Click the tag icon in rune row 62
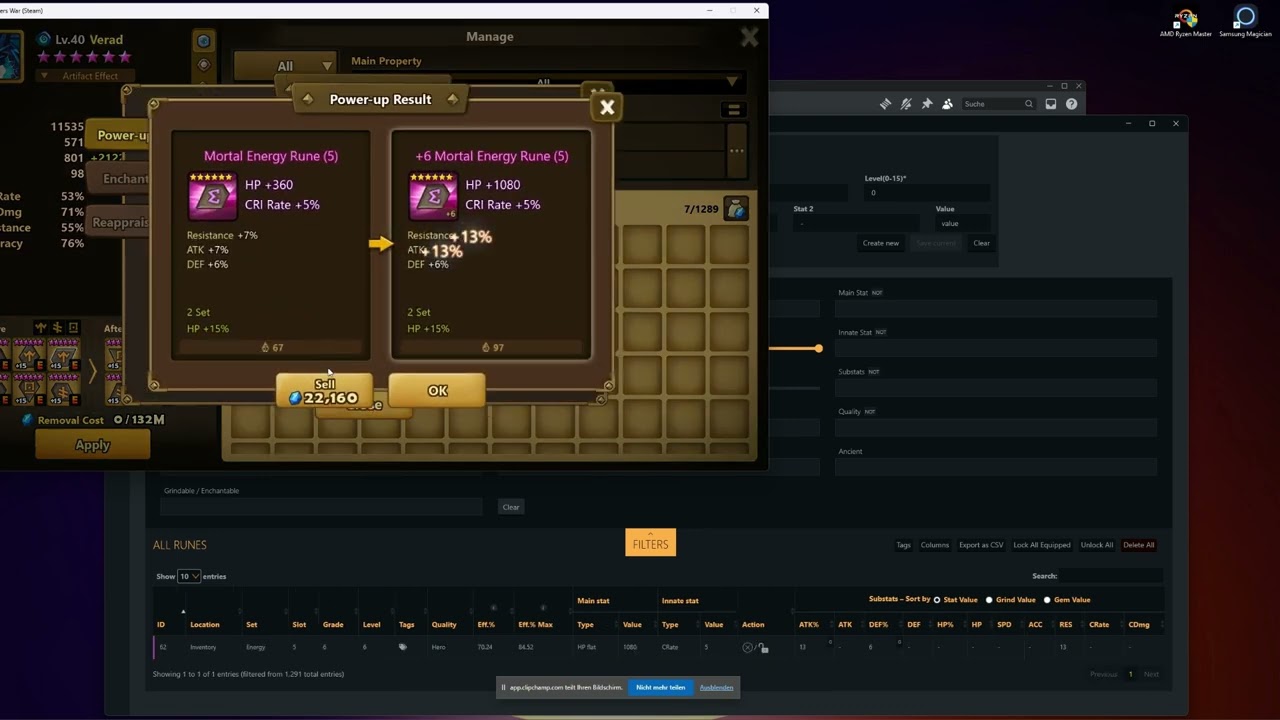The image size is (1280, 720). click(x=403, y=647)
